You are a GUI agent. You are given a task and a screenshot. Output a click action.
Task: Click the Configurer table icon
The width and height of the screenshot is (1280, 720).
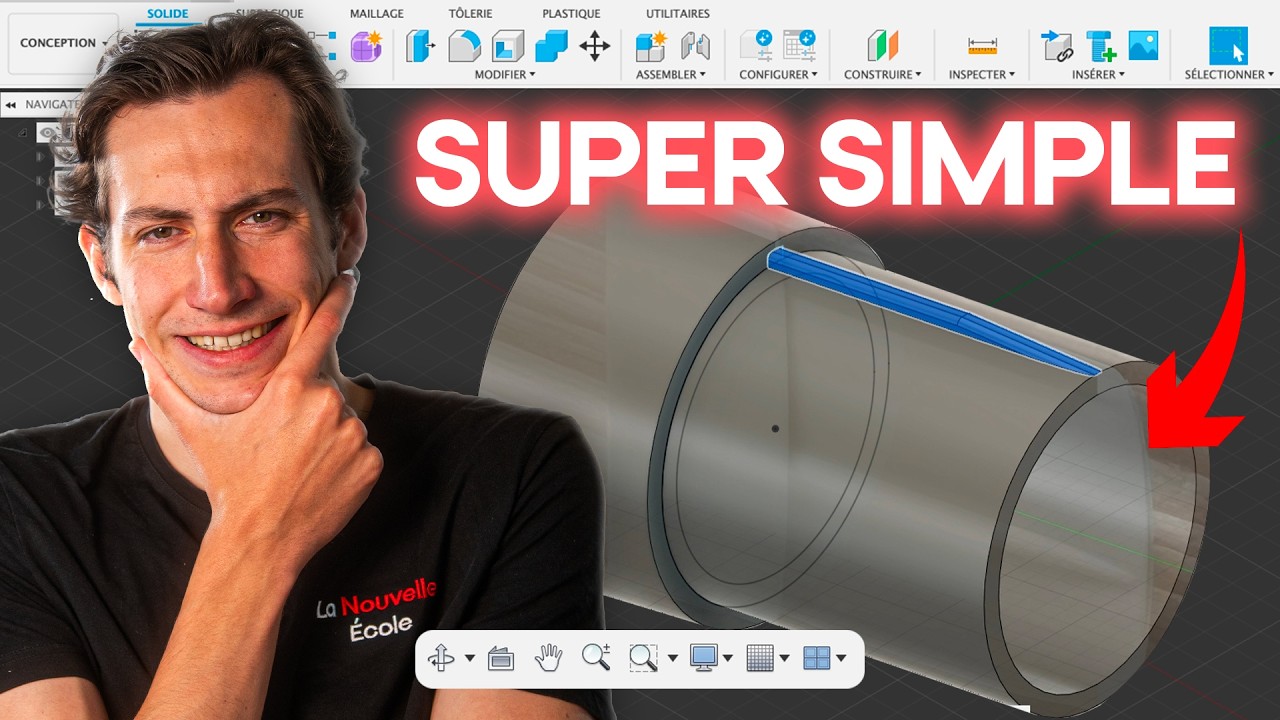799,46
